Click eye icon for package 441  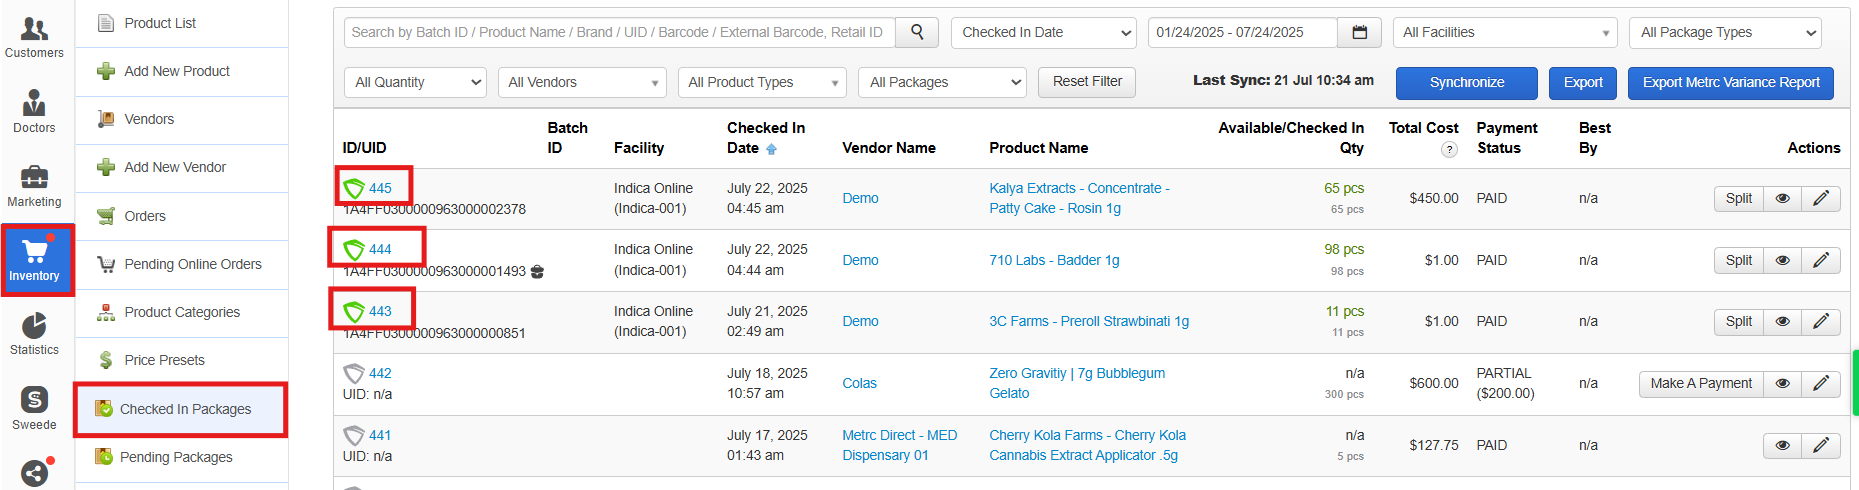click(x=1782, y=445)
